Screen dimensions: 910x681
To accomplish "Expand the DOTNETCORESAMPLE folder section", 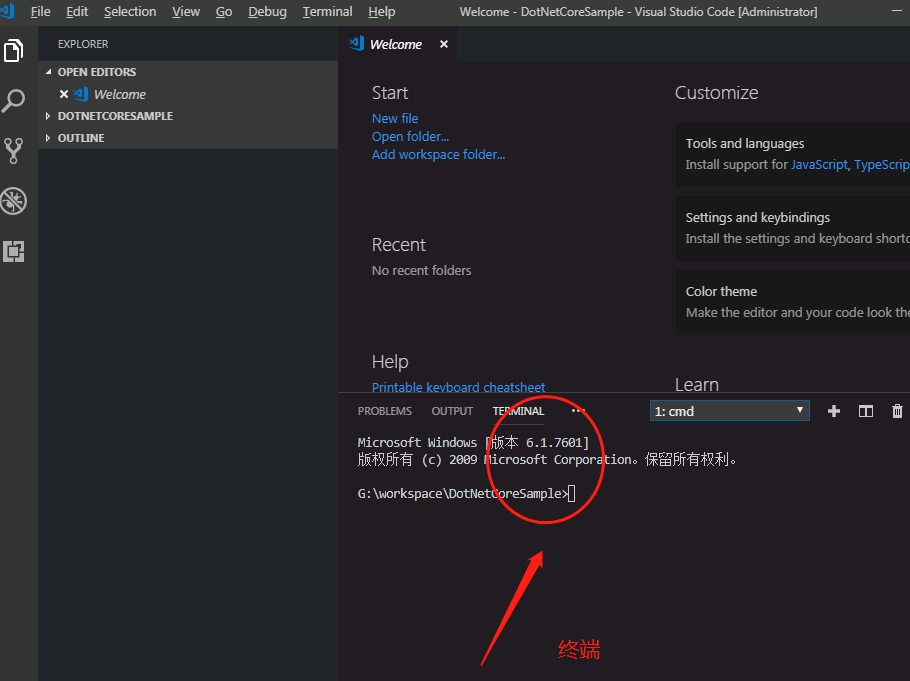I will tap(114, 116).
